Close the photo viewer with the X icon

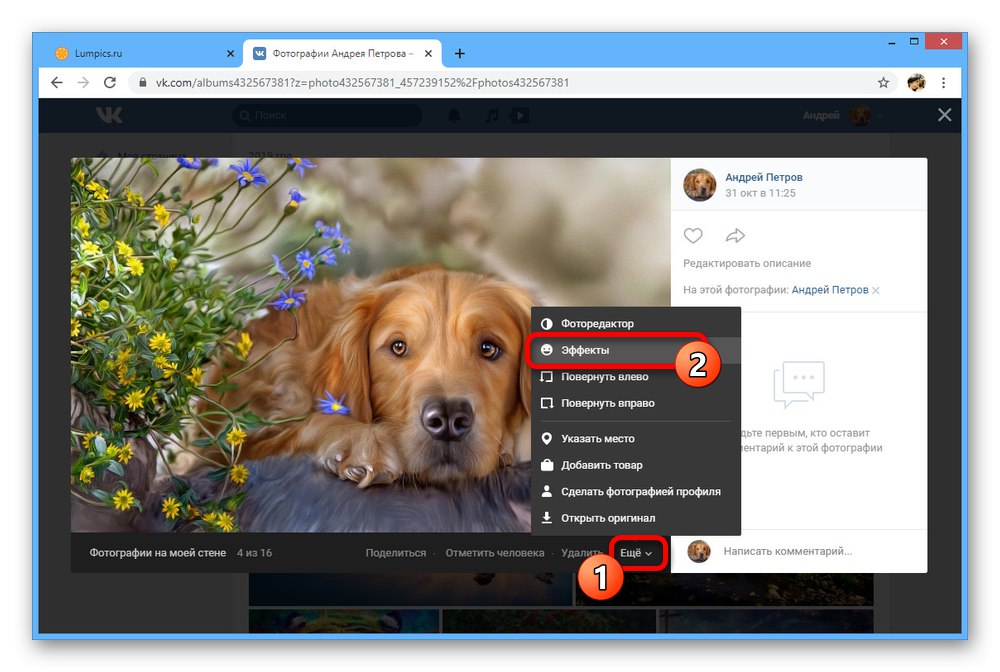coord(944,115)
